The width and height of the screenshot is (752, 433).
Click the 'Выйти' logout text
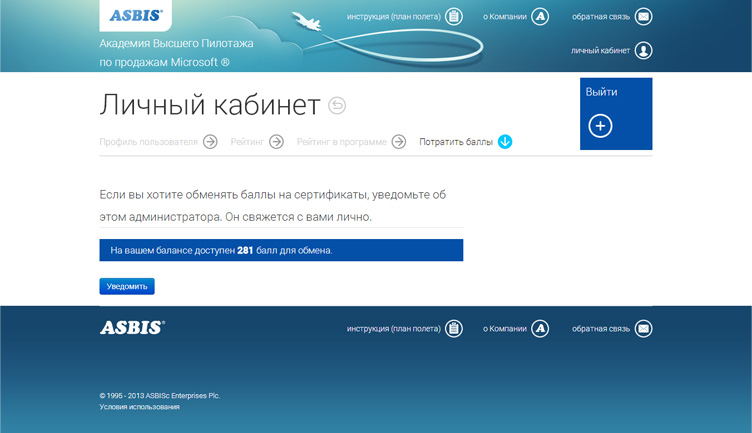tap(601, 92)
